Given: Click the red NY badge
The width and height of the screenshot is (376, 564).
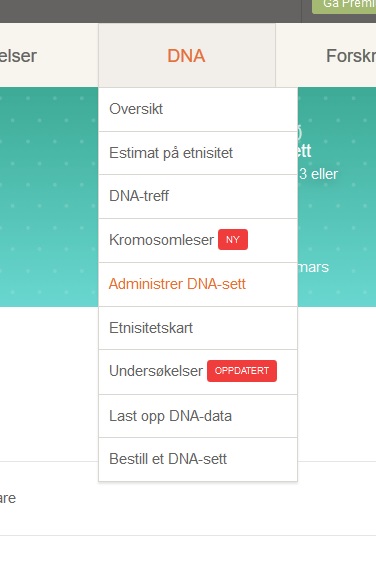Looking at the screenshot, I should coord(233,240).
